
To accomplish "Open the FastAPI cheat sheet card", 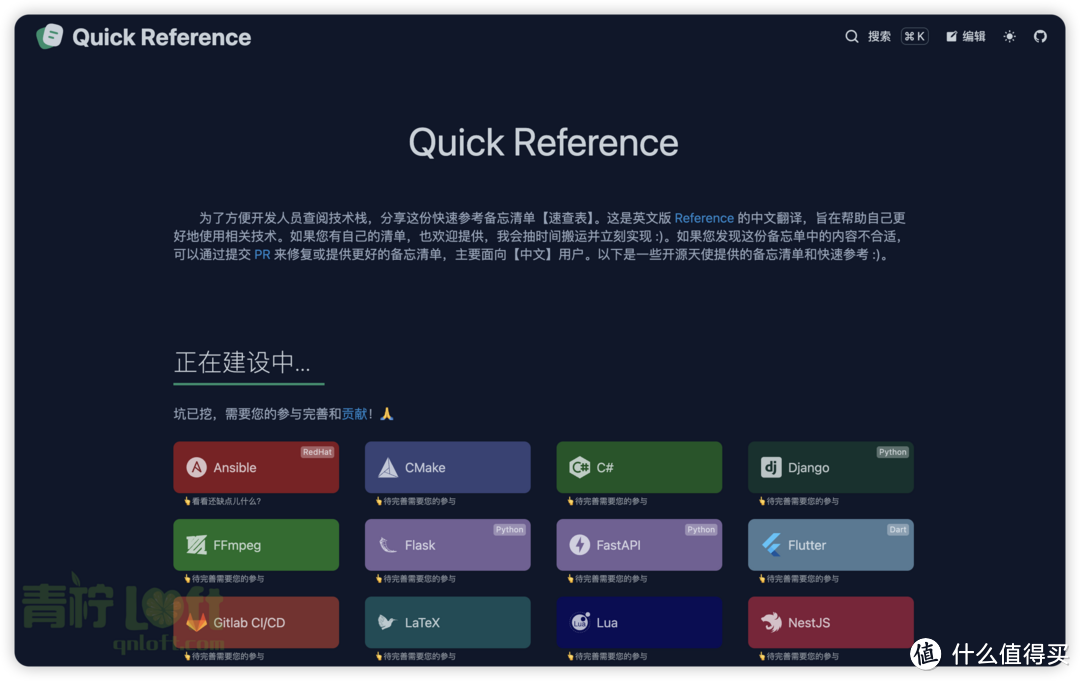I will [x=639, y=545].
